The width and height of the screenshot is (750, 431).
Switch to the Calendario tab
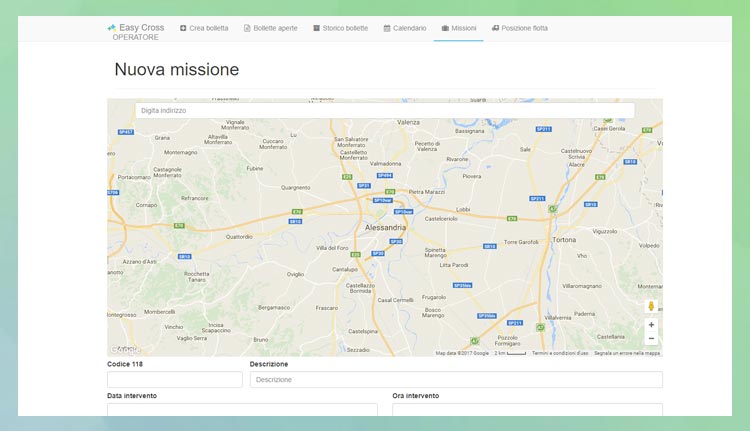tap(405, 28)
